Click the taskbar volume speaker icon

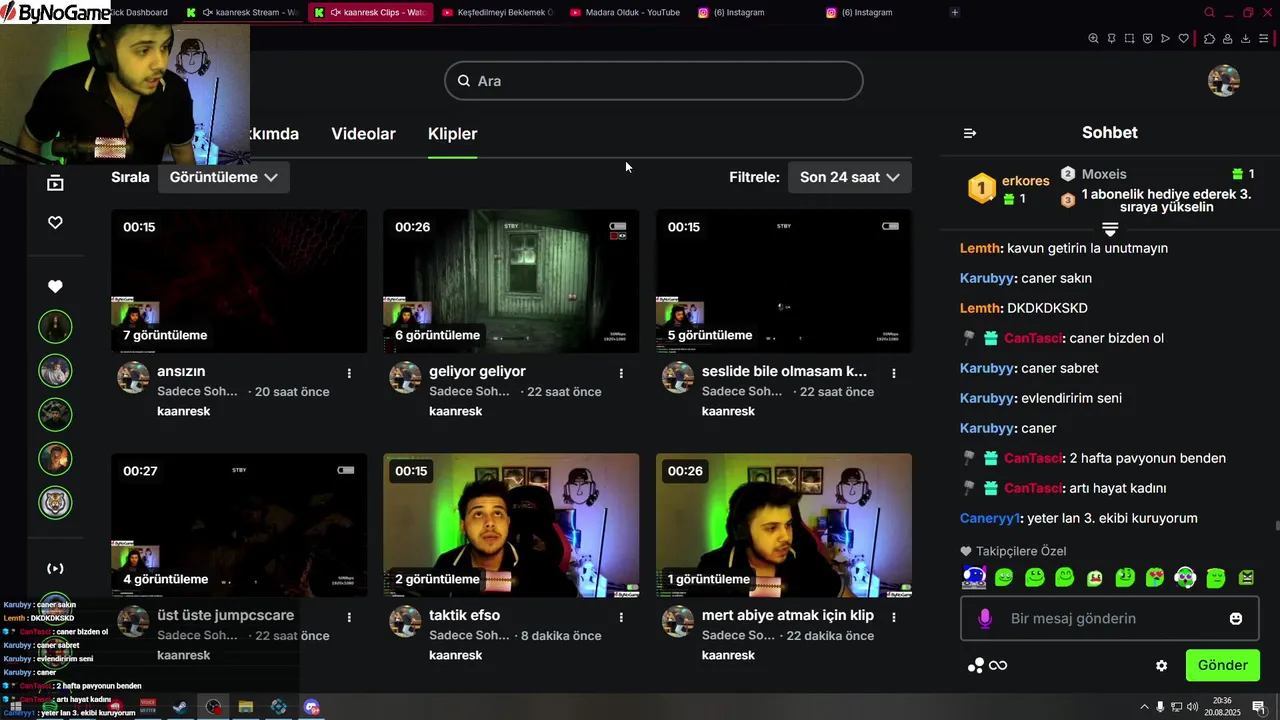[x=1192, y=707]
